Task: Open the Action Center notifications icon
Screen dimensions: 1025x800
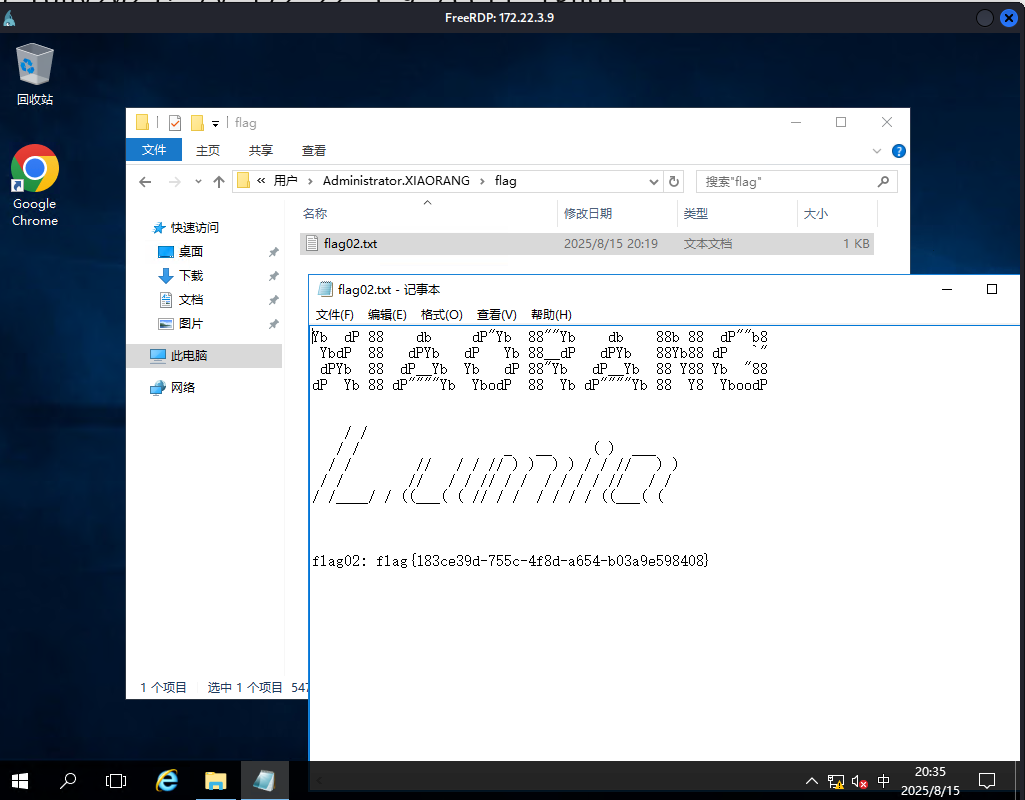Action: (986, 781)
